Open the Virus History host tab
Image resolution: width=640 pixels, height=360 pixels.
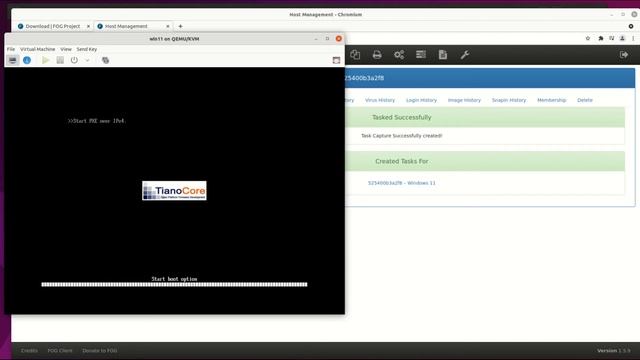380,100
